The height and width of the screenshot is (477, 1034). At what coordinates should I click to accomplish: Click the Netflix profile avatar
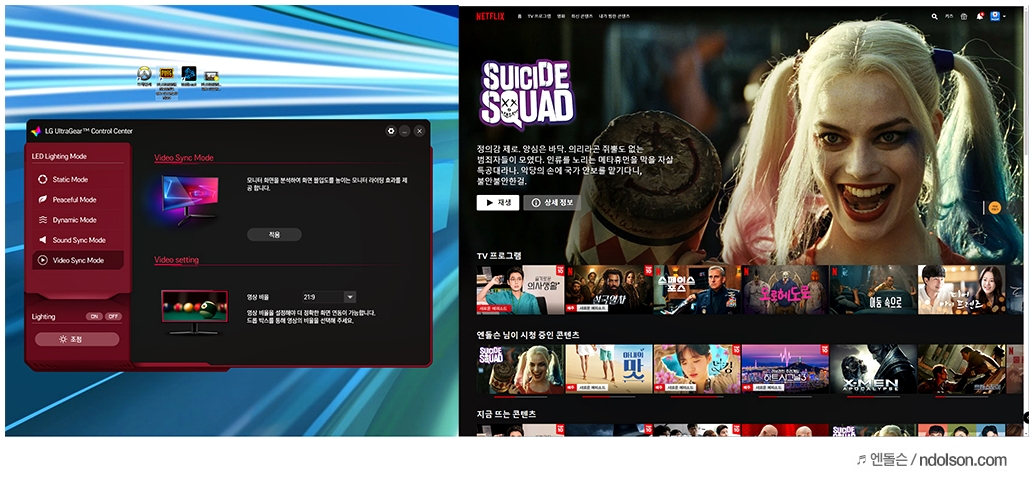(x=995, y=16)
